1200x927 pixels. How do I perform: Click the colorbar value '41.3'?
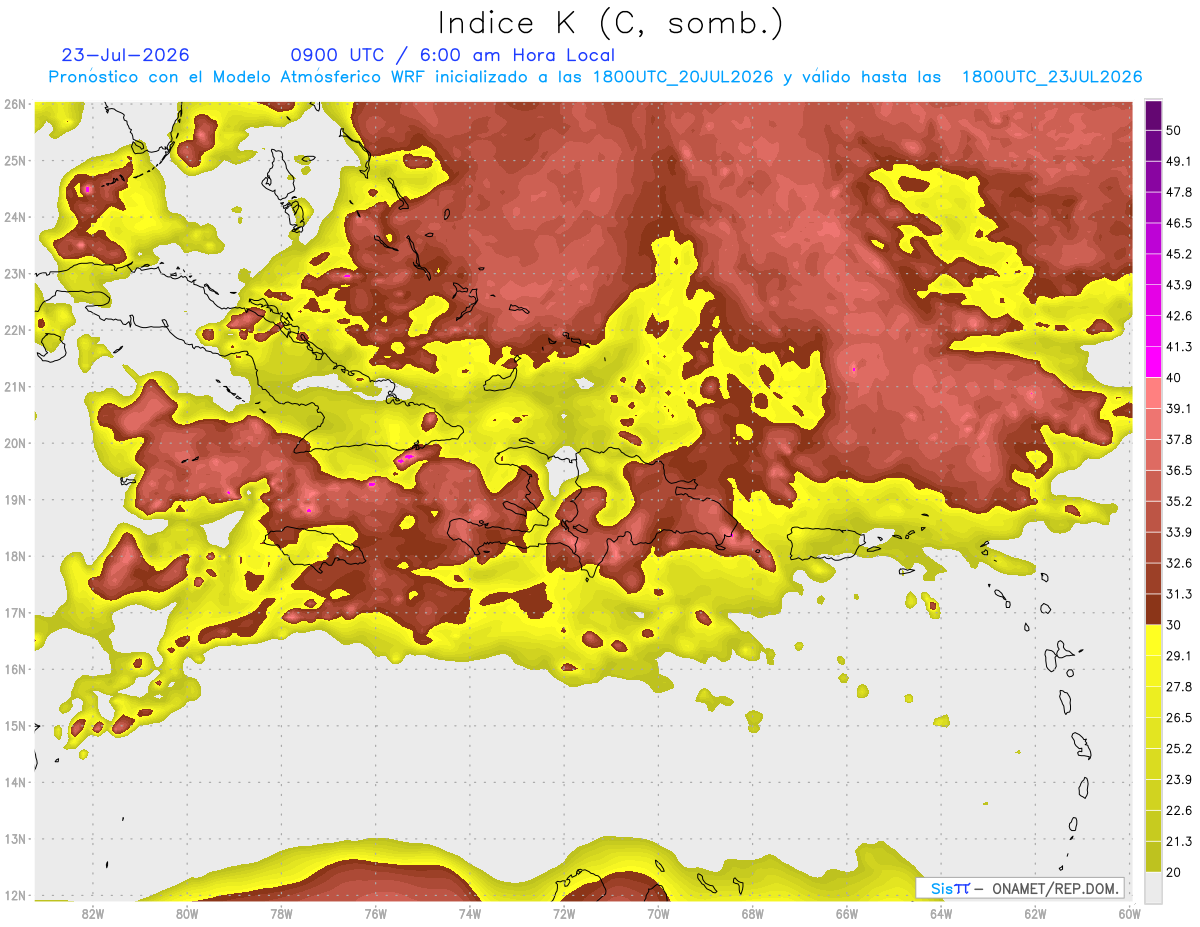(x=1179, y=347)
